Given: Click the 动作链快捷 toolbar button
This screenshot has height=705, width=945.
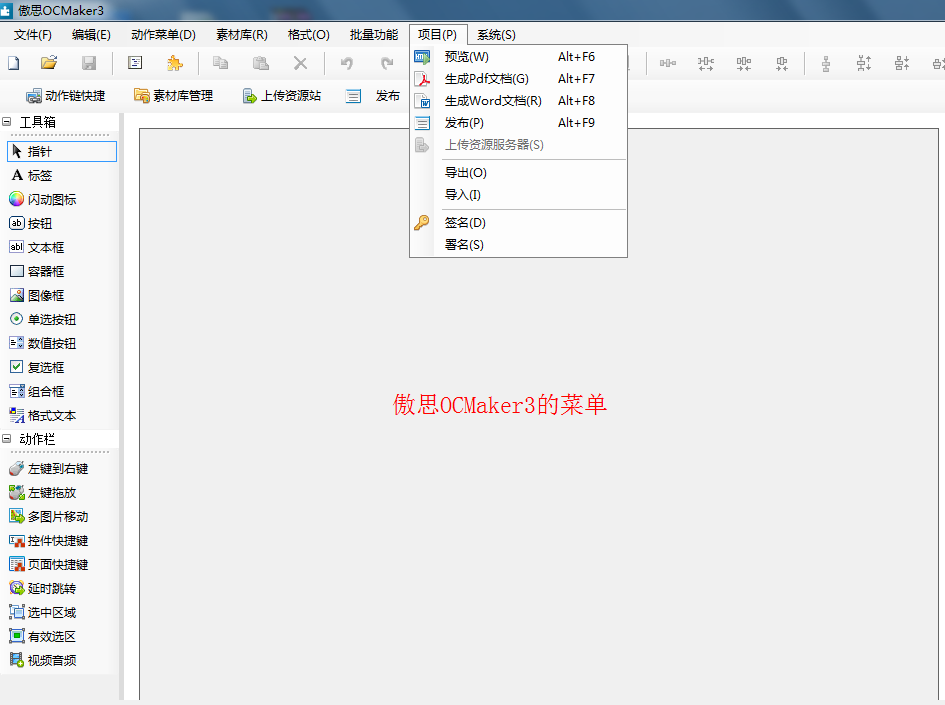Looking at the screenshot, I should pos(66,96).
